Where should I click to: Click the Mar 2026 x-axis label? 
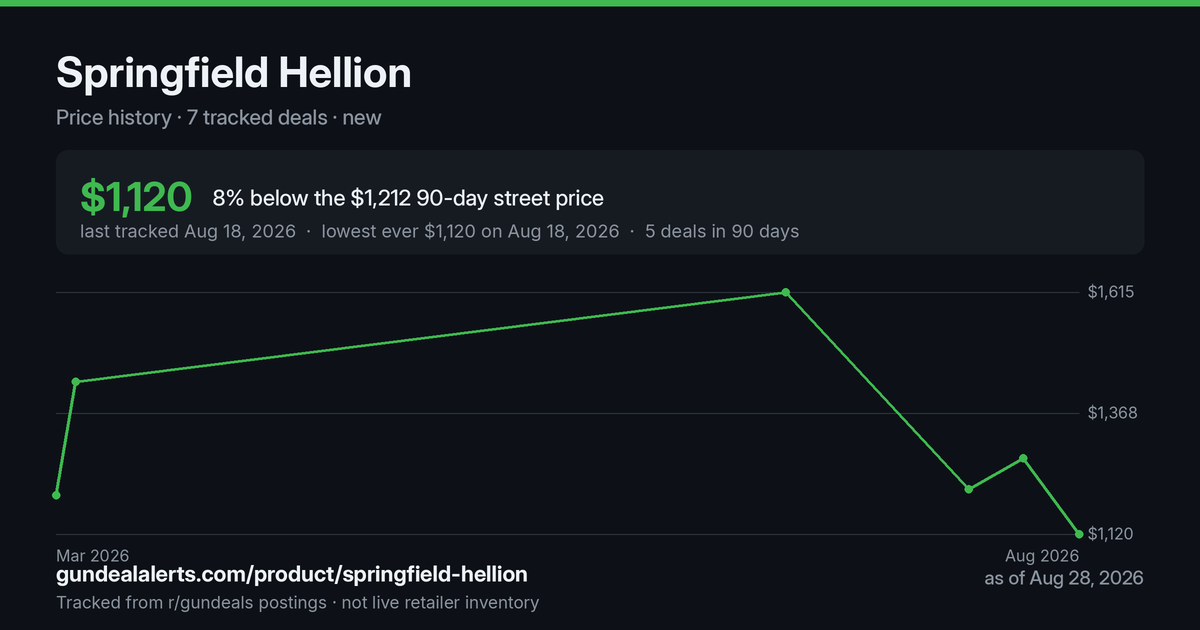[92, 555]
